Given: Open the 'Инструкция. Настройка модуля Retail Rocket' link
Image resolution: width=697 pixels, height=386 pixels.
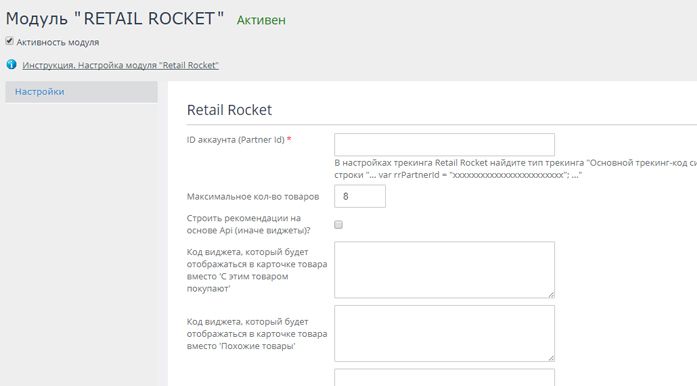Looking at the screenshot, I should [x=120, y=65].
